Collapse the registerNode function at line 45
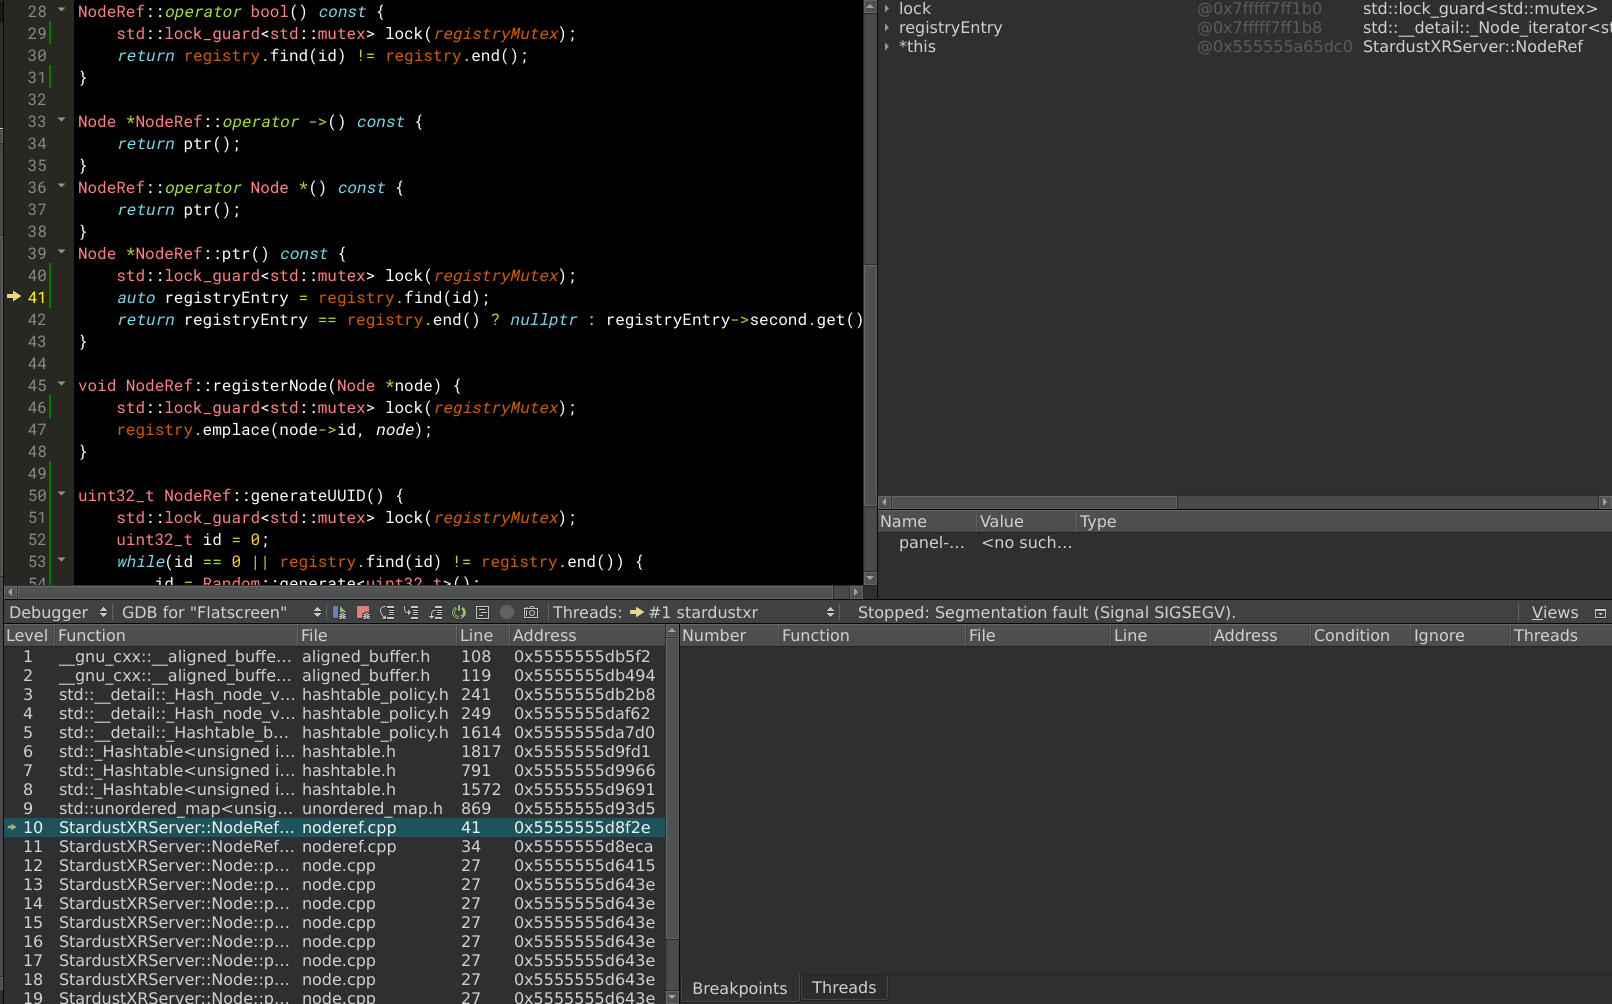Viewport: 1612px width, 1004px height. click(x=61, y=384)
